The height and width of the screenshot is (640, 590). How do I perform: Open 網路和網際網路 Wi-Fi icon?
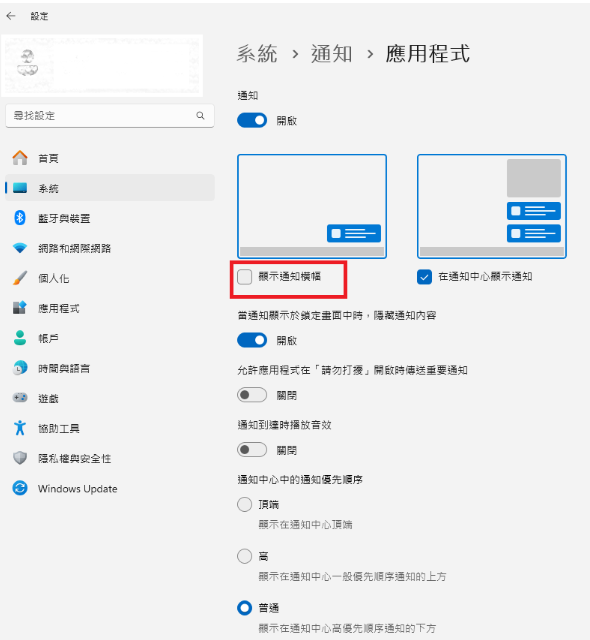(20, 248)
